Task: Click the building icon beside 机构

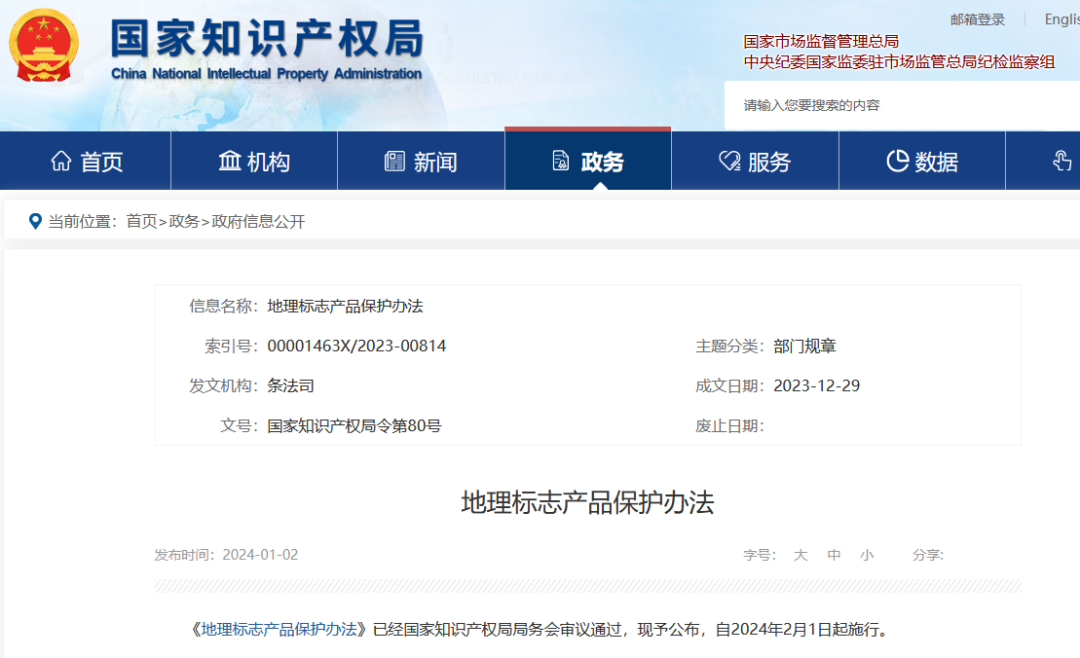Action: [x=229, y=161]
